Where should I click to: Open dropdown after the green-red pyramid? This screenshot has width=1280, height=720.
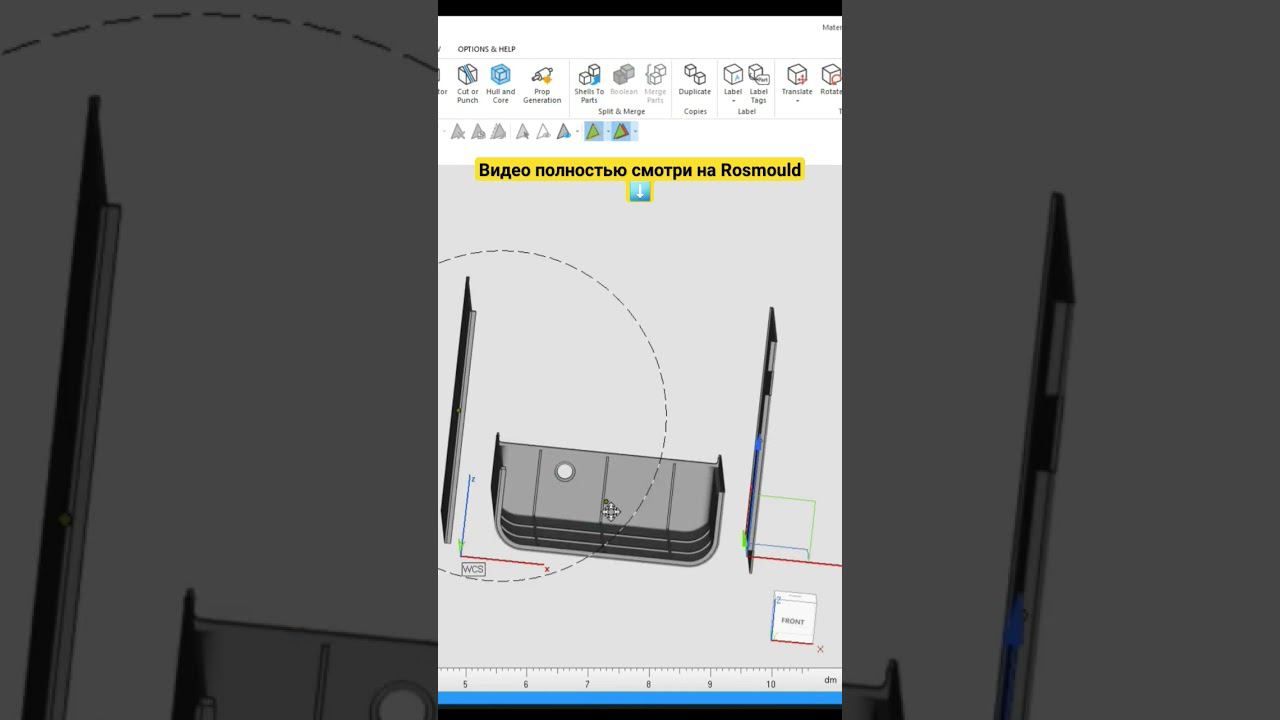[x=635, y=131]
